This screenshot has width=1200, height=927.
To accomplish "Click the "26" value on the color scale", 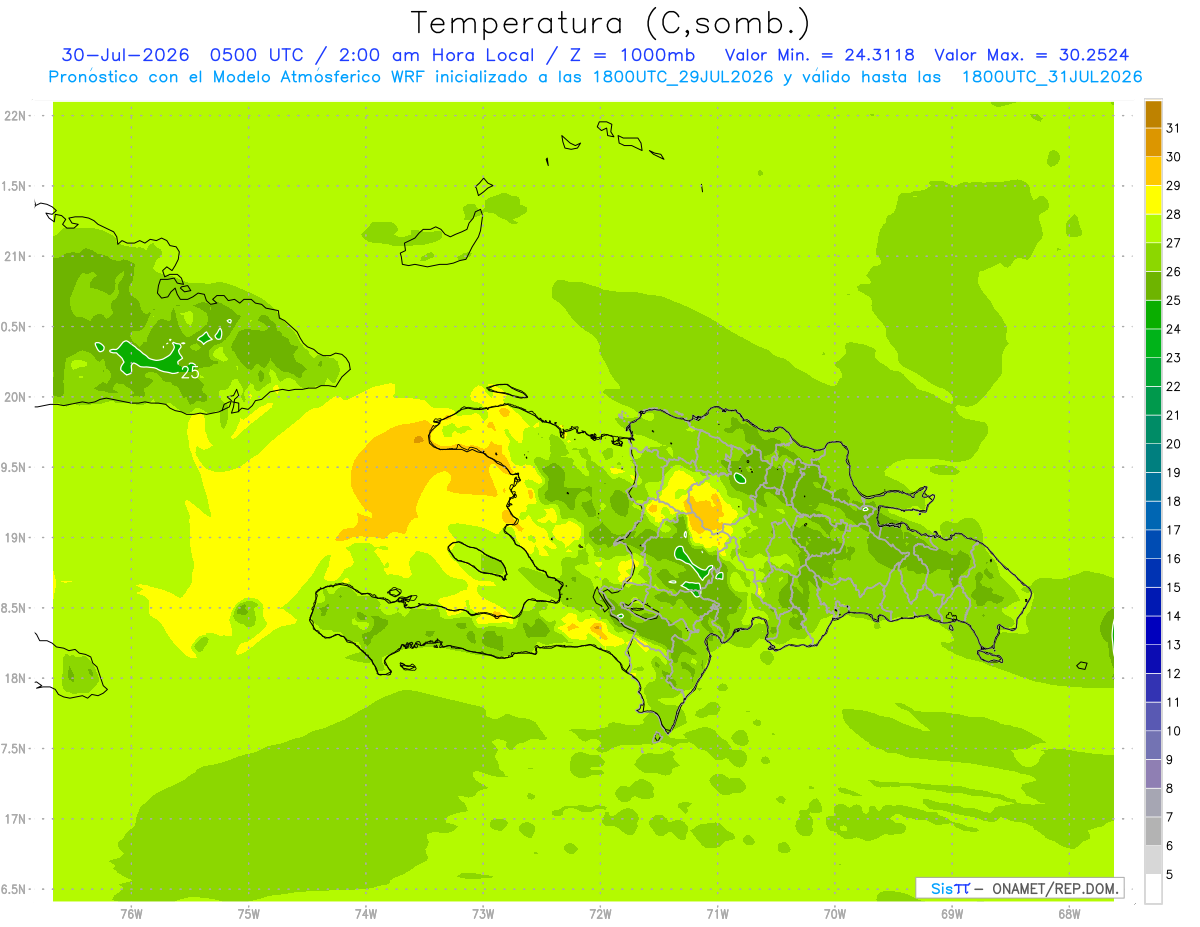I will tap(1174, 272).
